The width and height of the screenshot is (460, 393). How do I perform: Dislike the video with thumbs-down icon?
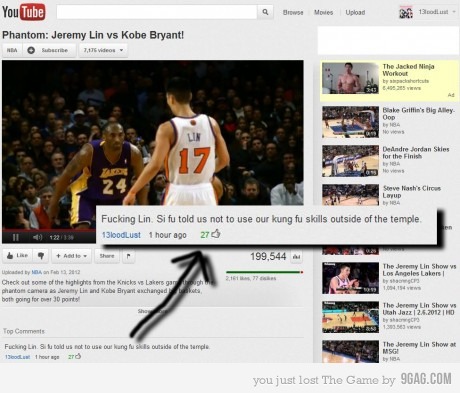click(x=41, y=256)
